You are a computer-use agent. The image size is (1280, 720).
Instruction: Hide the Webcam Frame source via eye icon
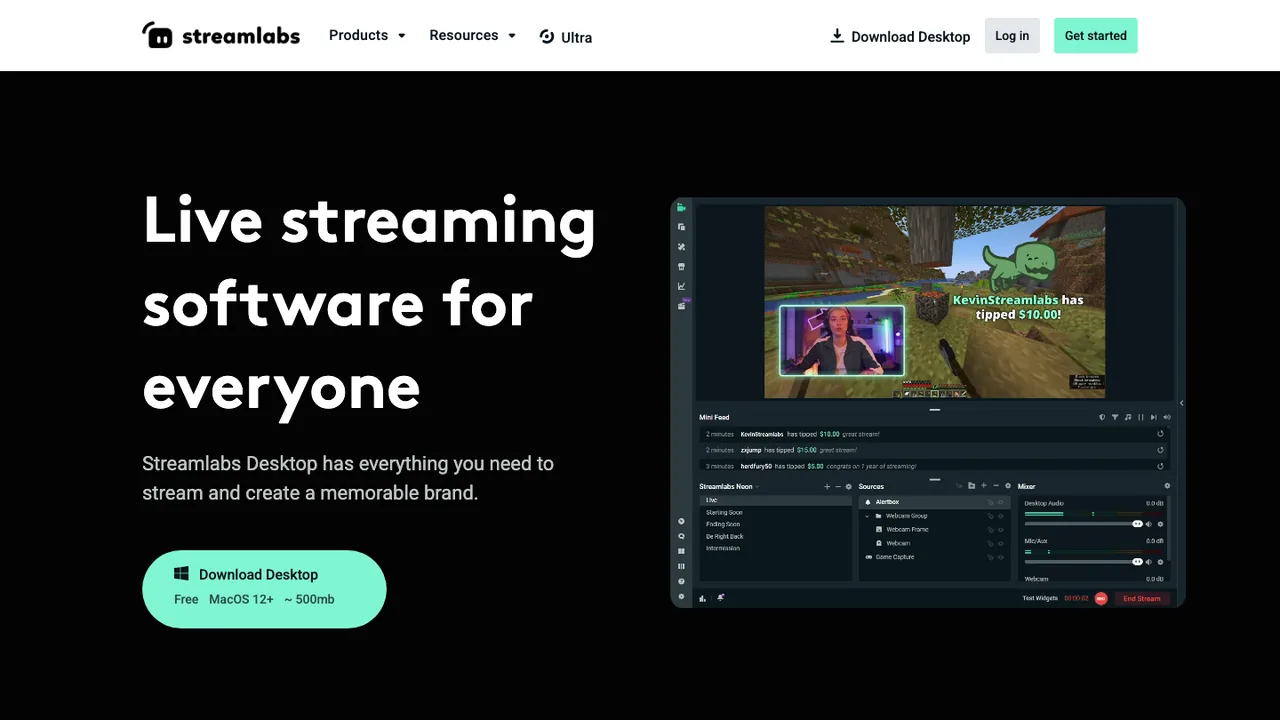[1001, 530]
